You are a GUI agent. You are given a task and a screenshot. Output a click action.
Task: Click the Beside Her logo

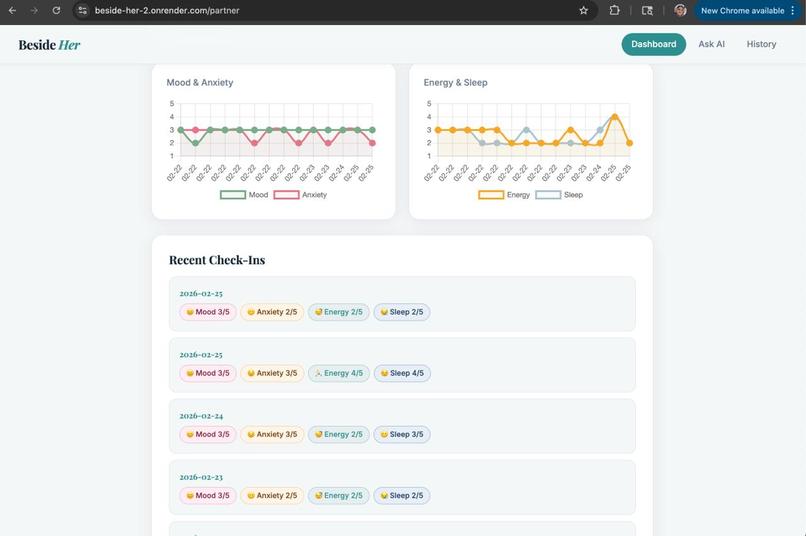[49, 45]
